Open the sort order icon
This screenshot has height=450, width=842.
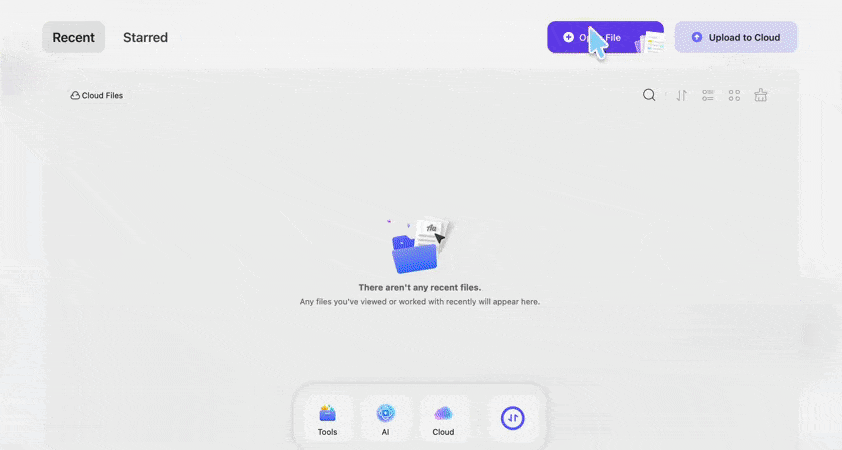pyautogui.click(x=681, y=96)
